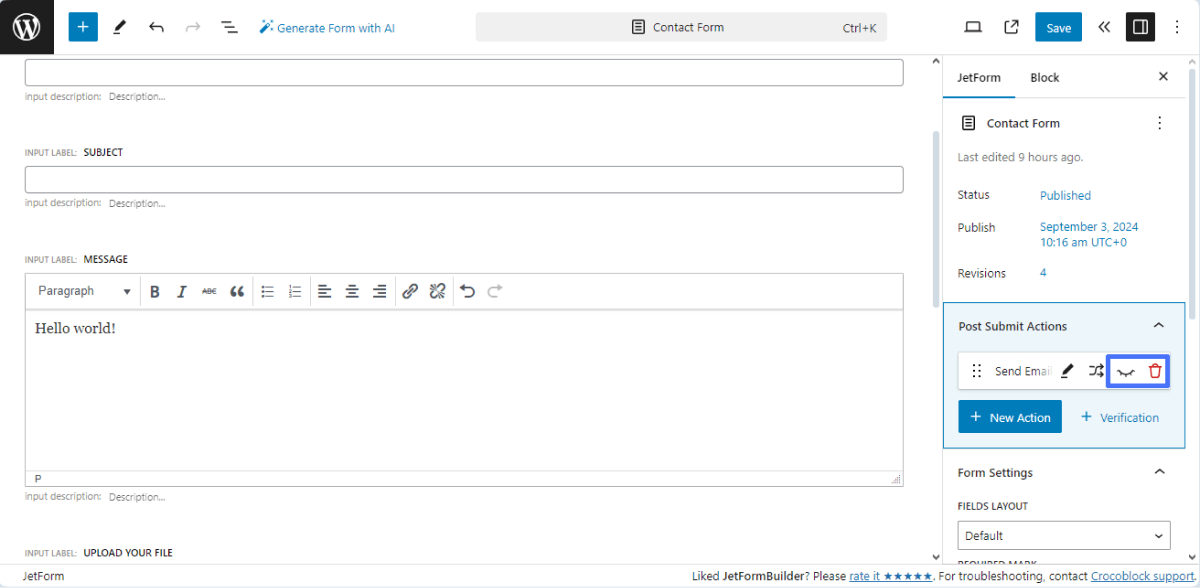1200x588 pixels.
Task: Create numbered list in message editor
Action: point(295,291)
